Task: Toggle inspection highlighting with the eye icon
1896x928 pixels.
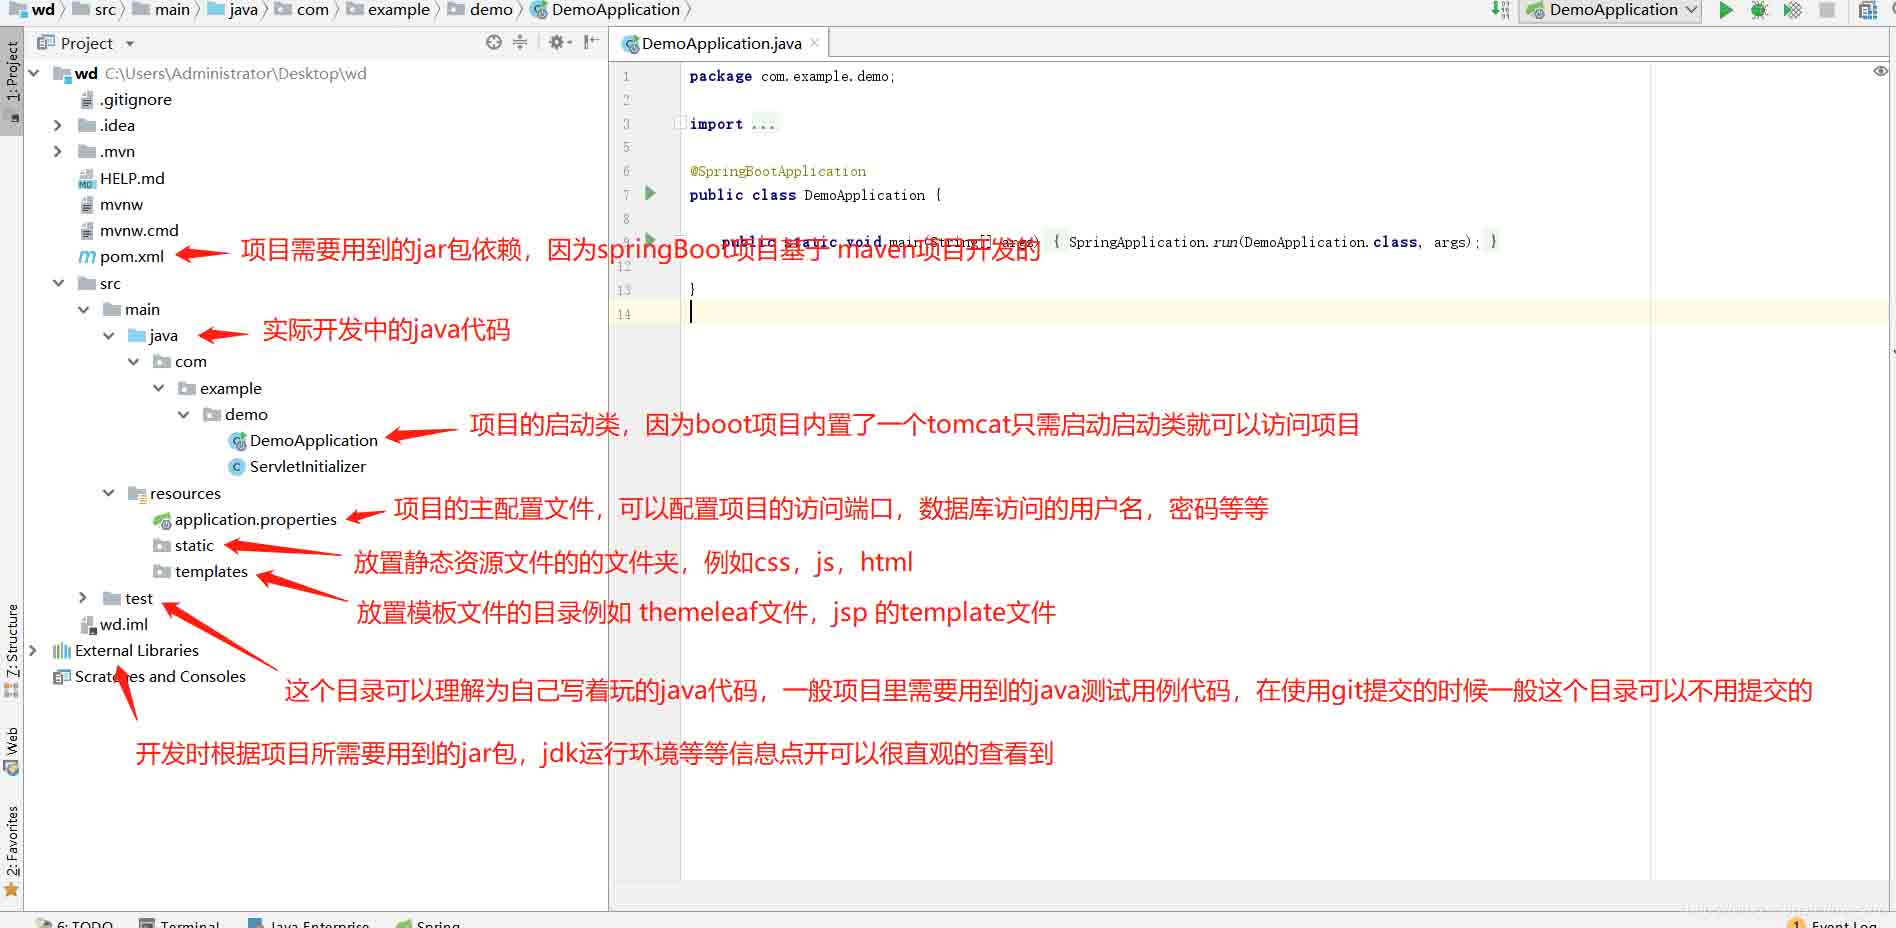Action: click(1879, 73)
